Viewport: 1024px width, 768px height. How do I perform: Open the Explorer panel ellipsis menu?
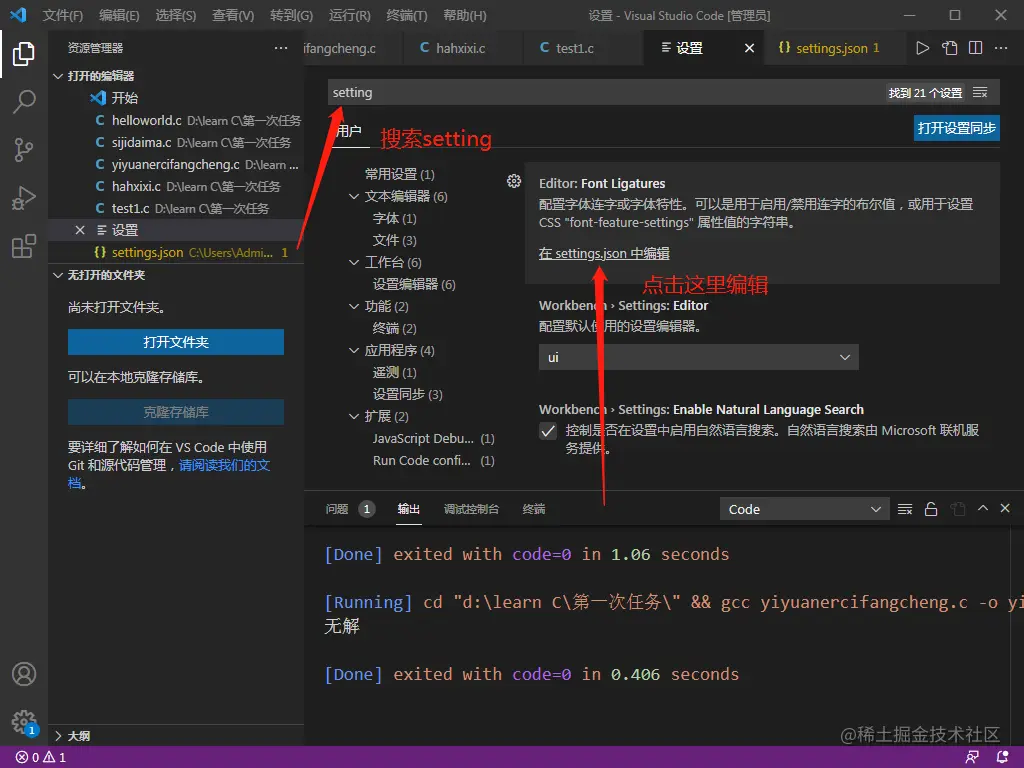[x=281, y=48]
